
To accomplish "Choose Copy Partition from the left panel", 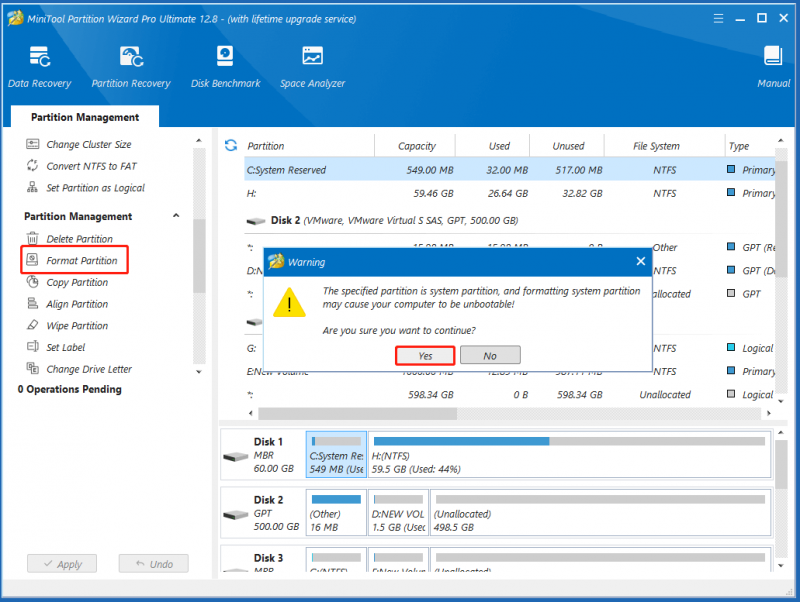I will click(77, 282).
